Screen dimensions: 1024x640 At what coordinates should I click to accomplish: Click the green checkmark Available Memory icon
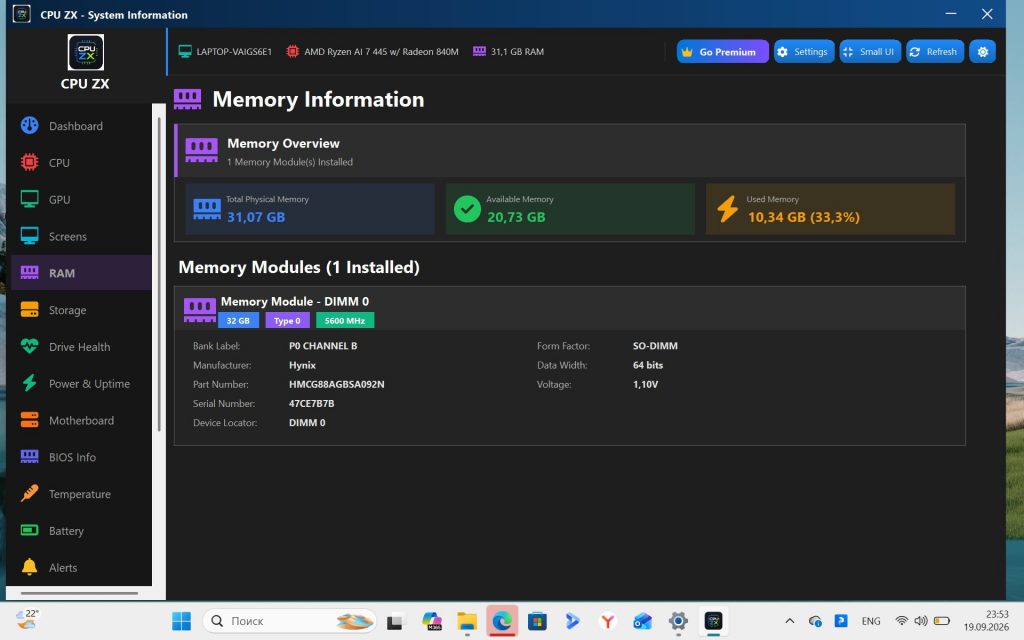point(467,210)
